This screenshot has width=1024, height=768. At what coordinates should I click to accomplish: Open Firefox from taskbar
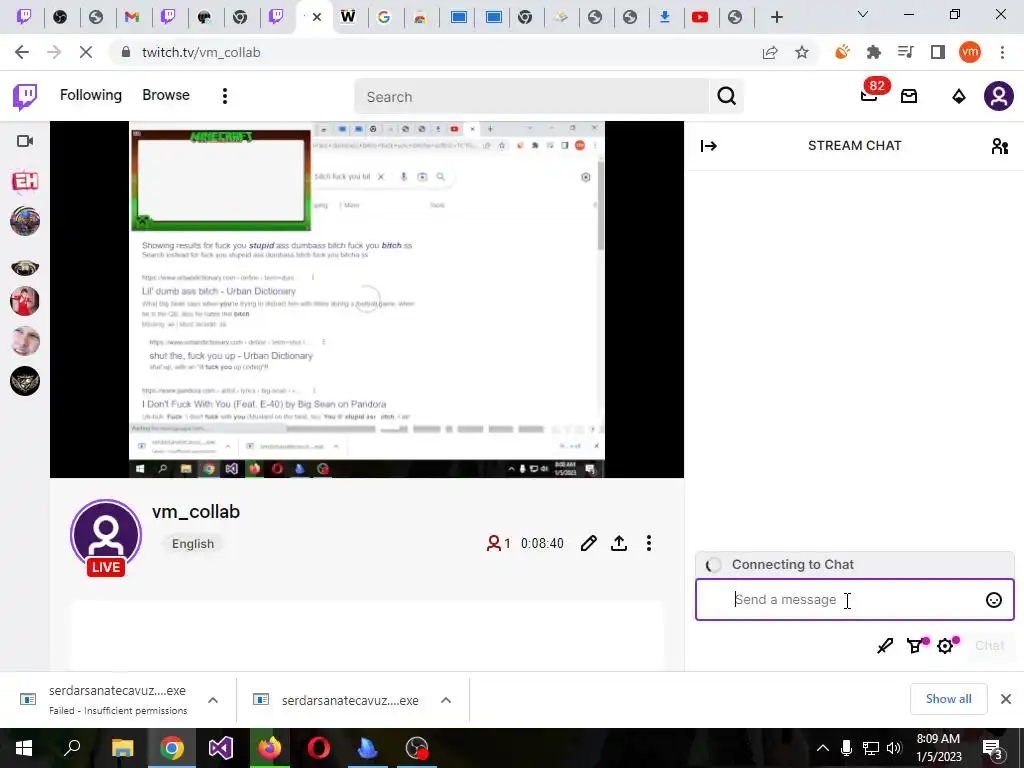click(x=270, y=748)
